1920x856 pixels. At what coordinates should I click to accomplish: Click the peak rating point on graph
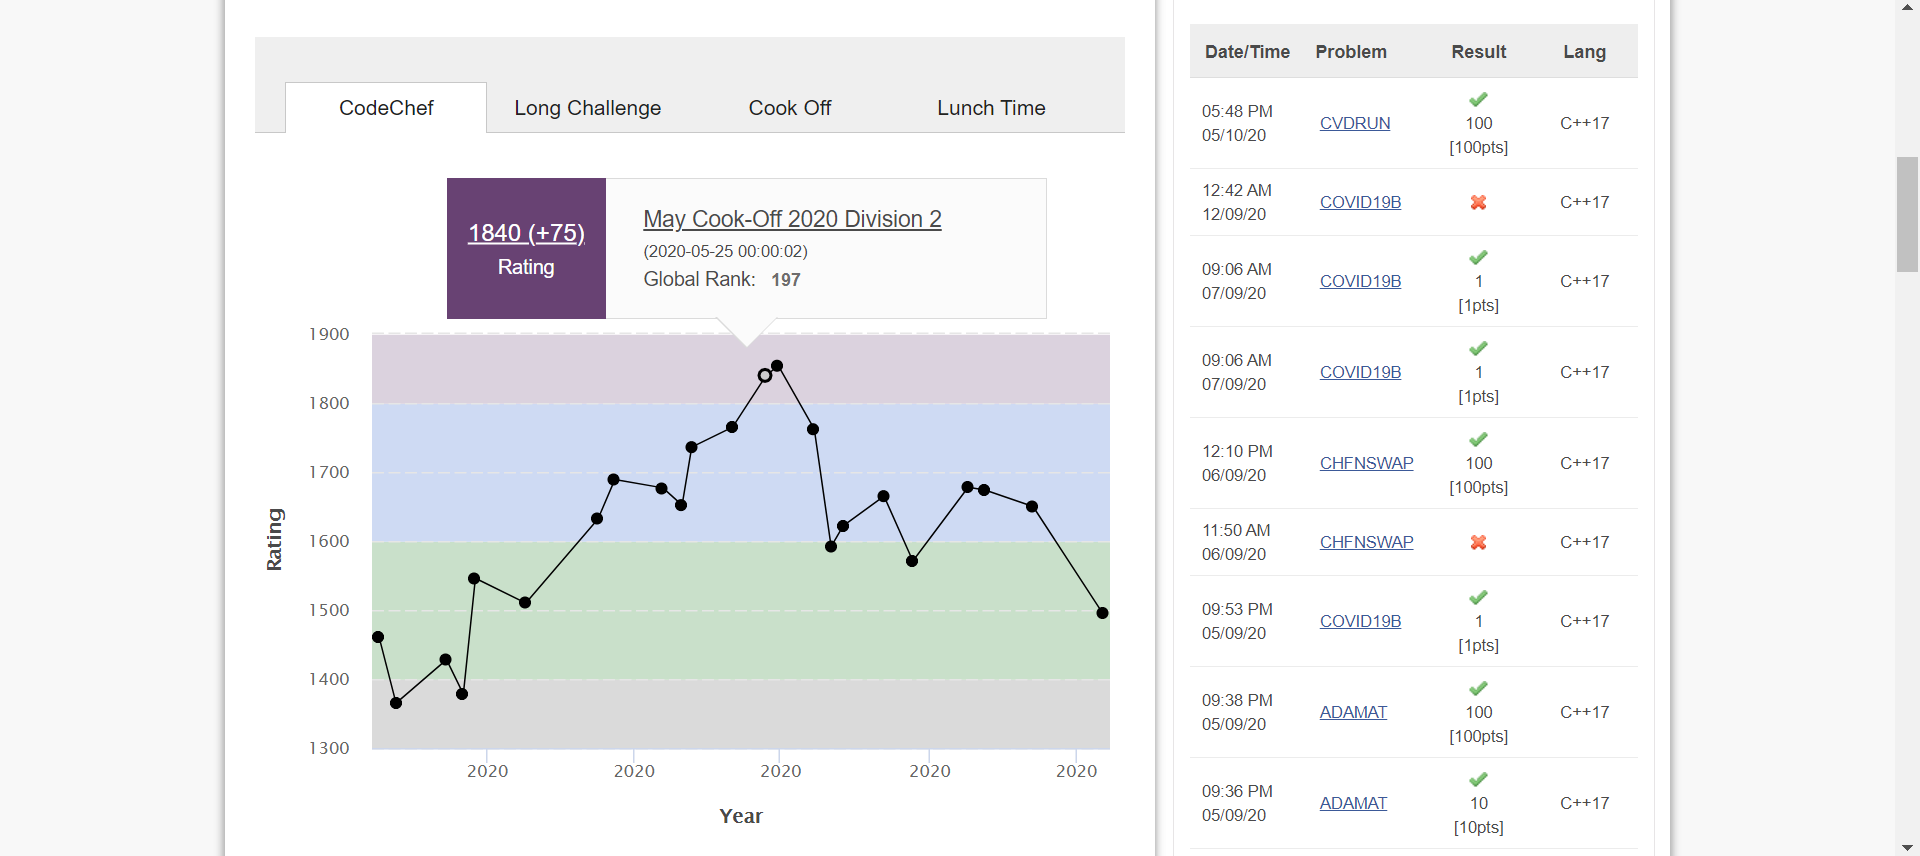coord(777,366)
